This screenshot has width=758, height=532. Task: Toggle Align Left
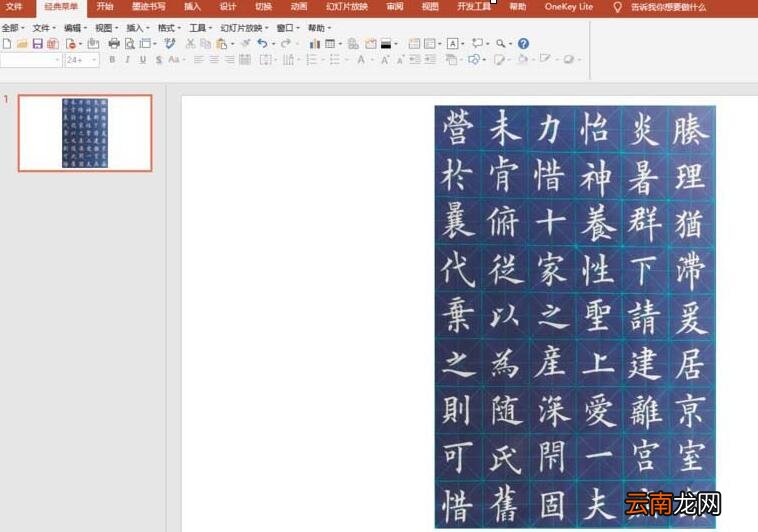coord(198,60)
